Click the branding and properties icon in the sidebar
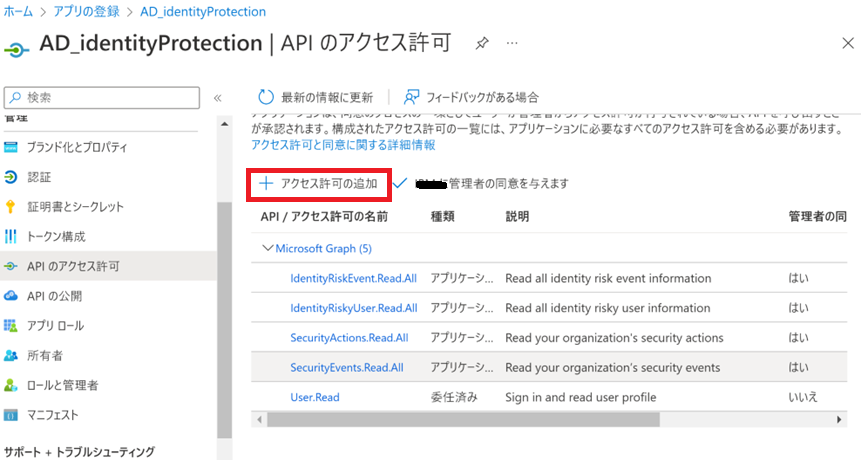Image resolution: width=861 pixels, height=460 pixels. (x=10, y=147)
